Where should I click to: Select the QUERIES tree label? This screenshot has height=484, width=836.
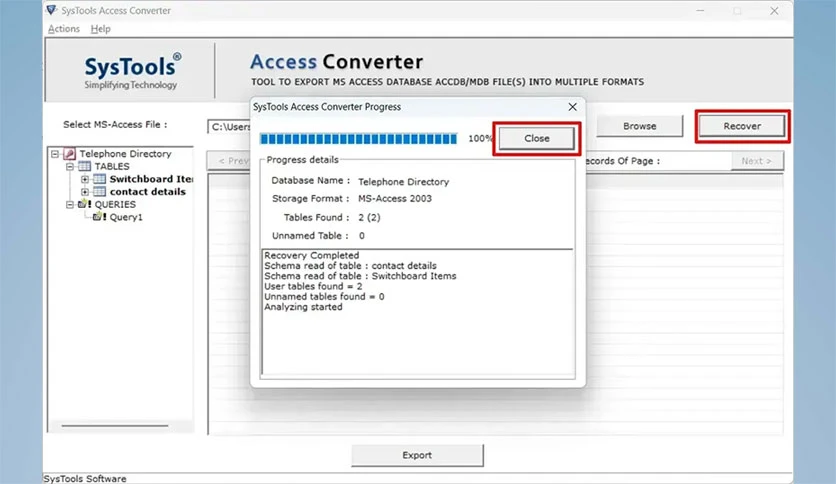click(115, 205)
